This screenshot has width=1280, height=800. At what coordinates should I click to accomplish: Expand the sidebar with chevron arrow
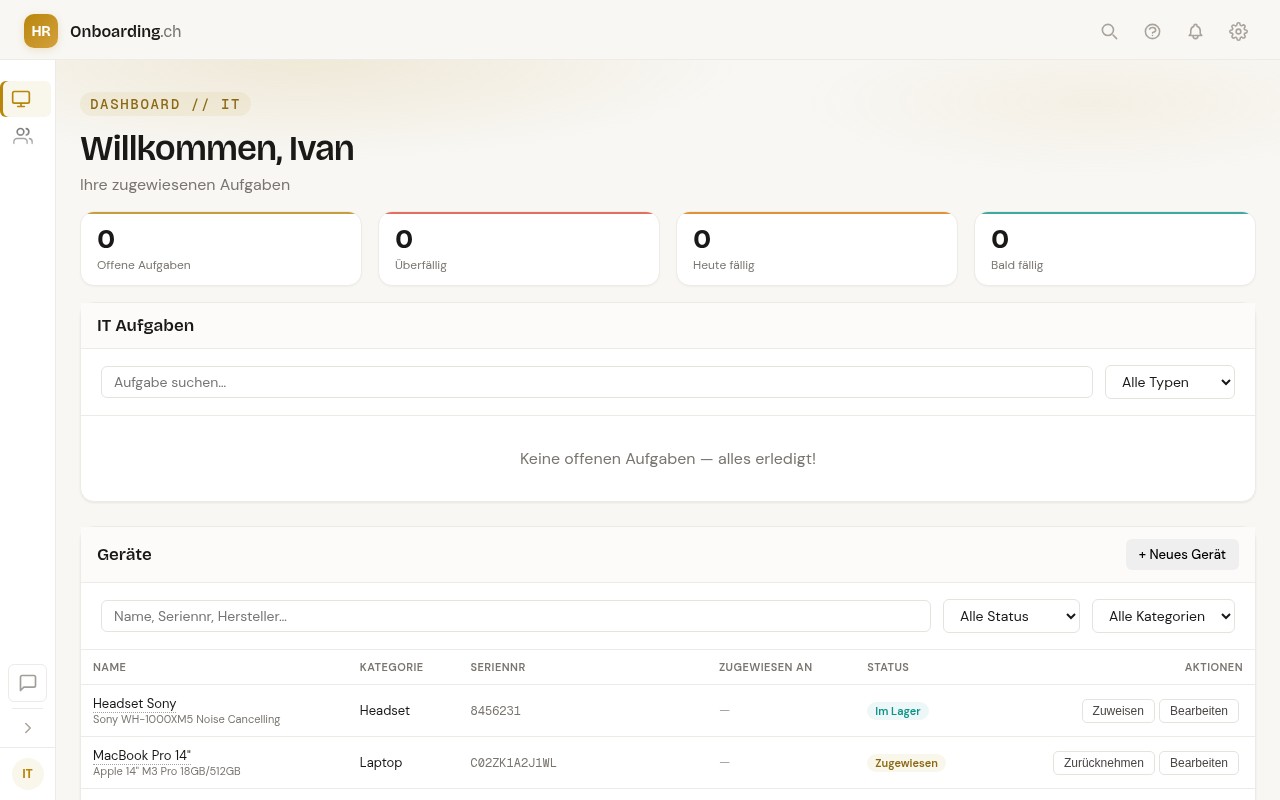point(28,728)
